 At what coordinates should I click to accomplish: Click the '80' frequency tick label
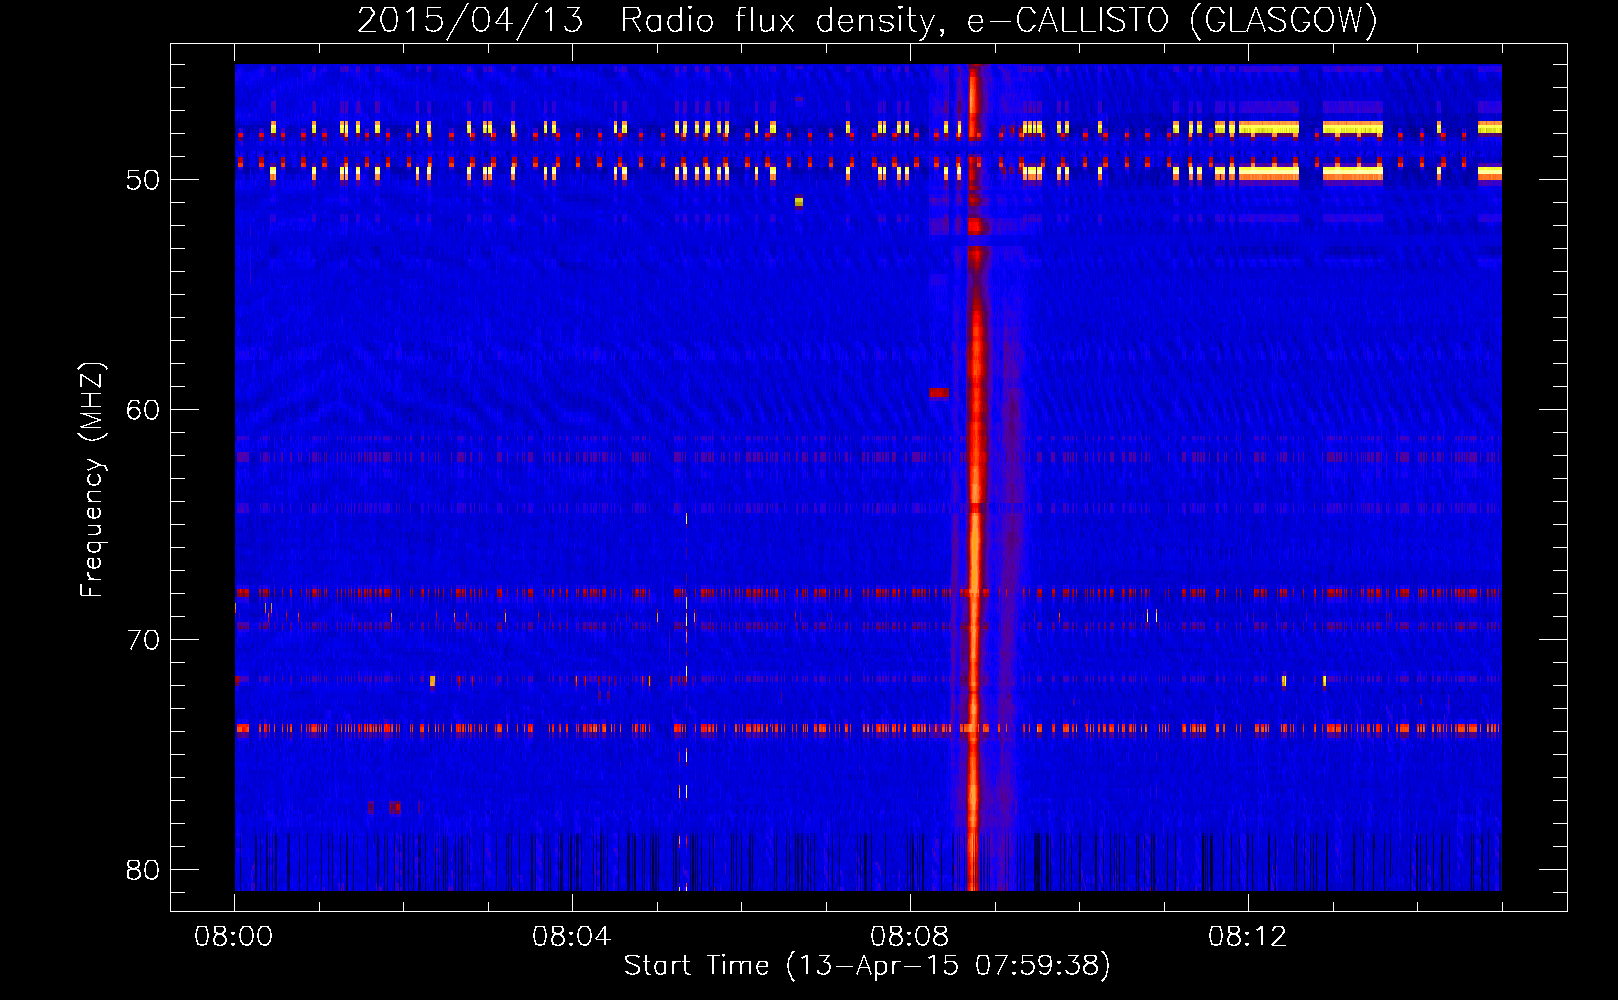point(143,870)
